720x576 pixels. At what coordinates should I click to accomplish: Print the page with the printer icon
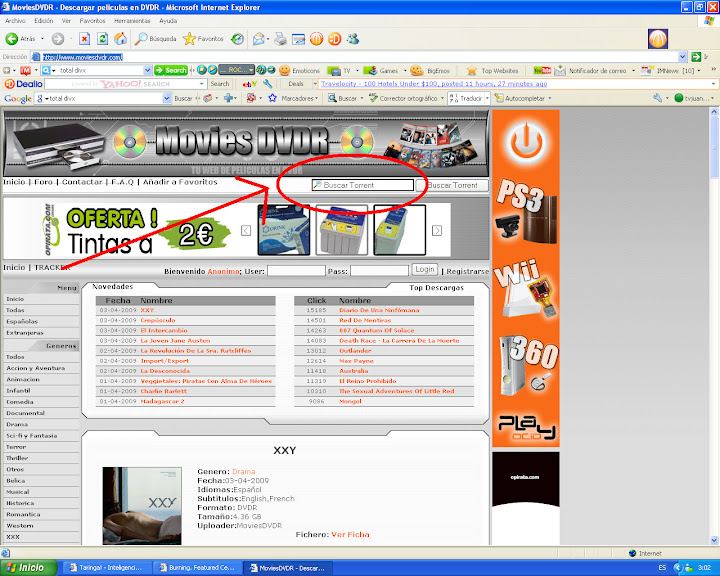pyautogui.click(x=280, y=39)
